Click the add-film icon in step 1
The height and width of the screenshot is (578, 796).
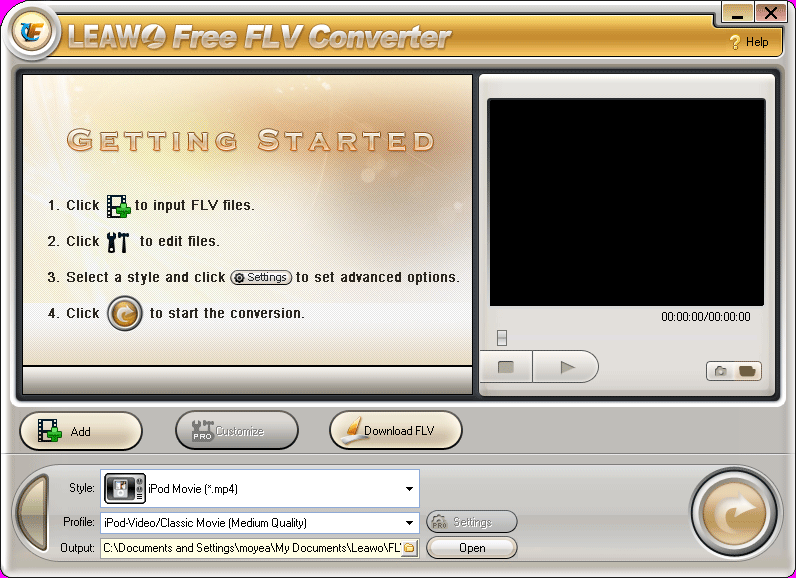pos(118,206)
